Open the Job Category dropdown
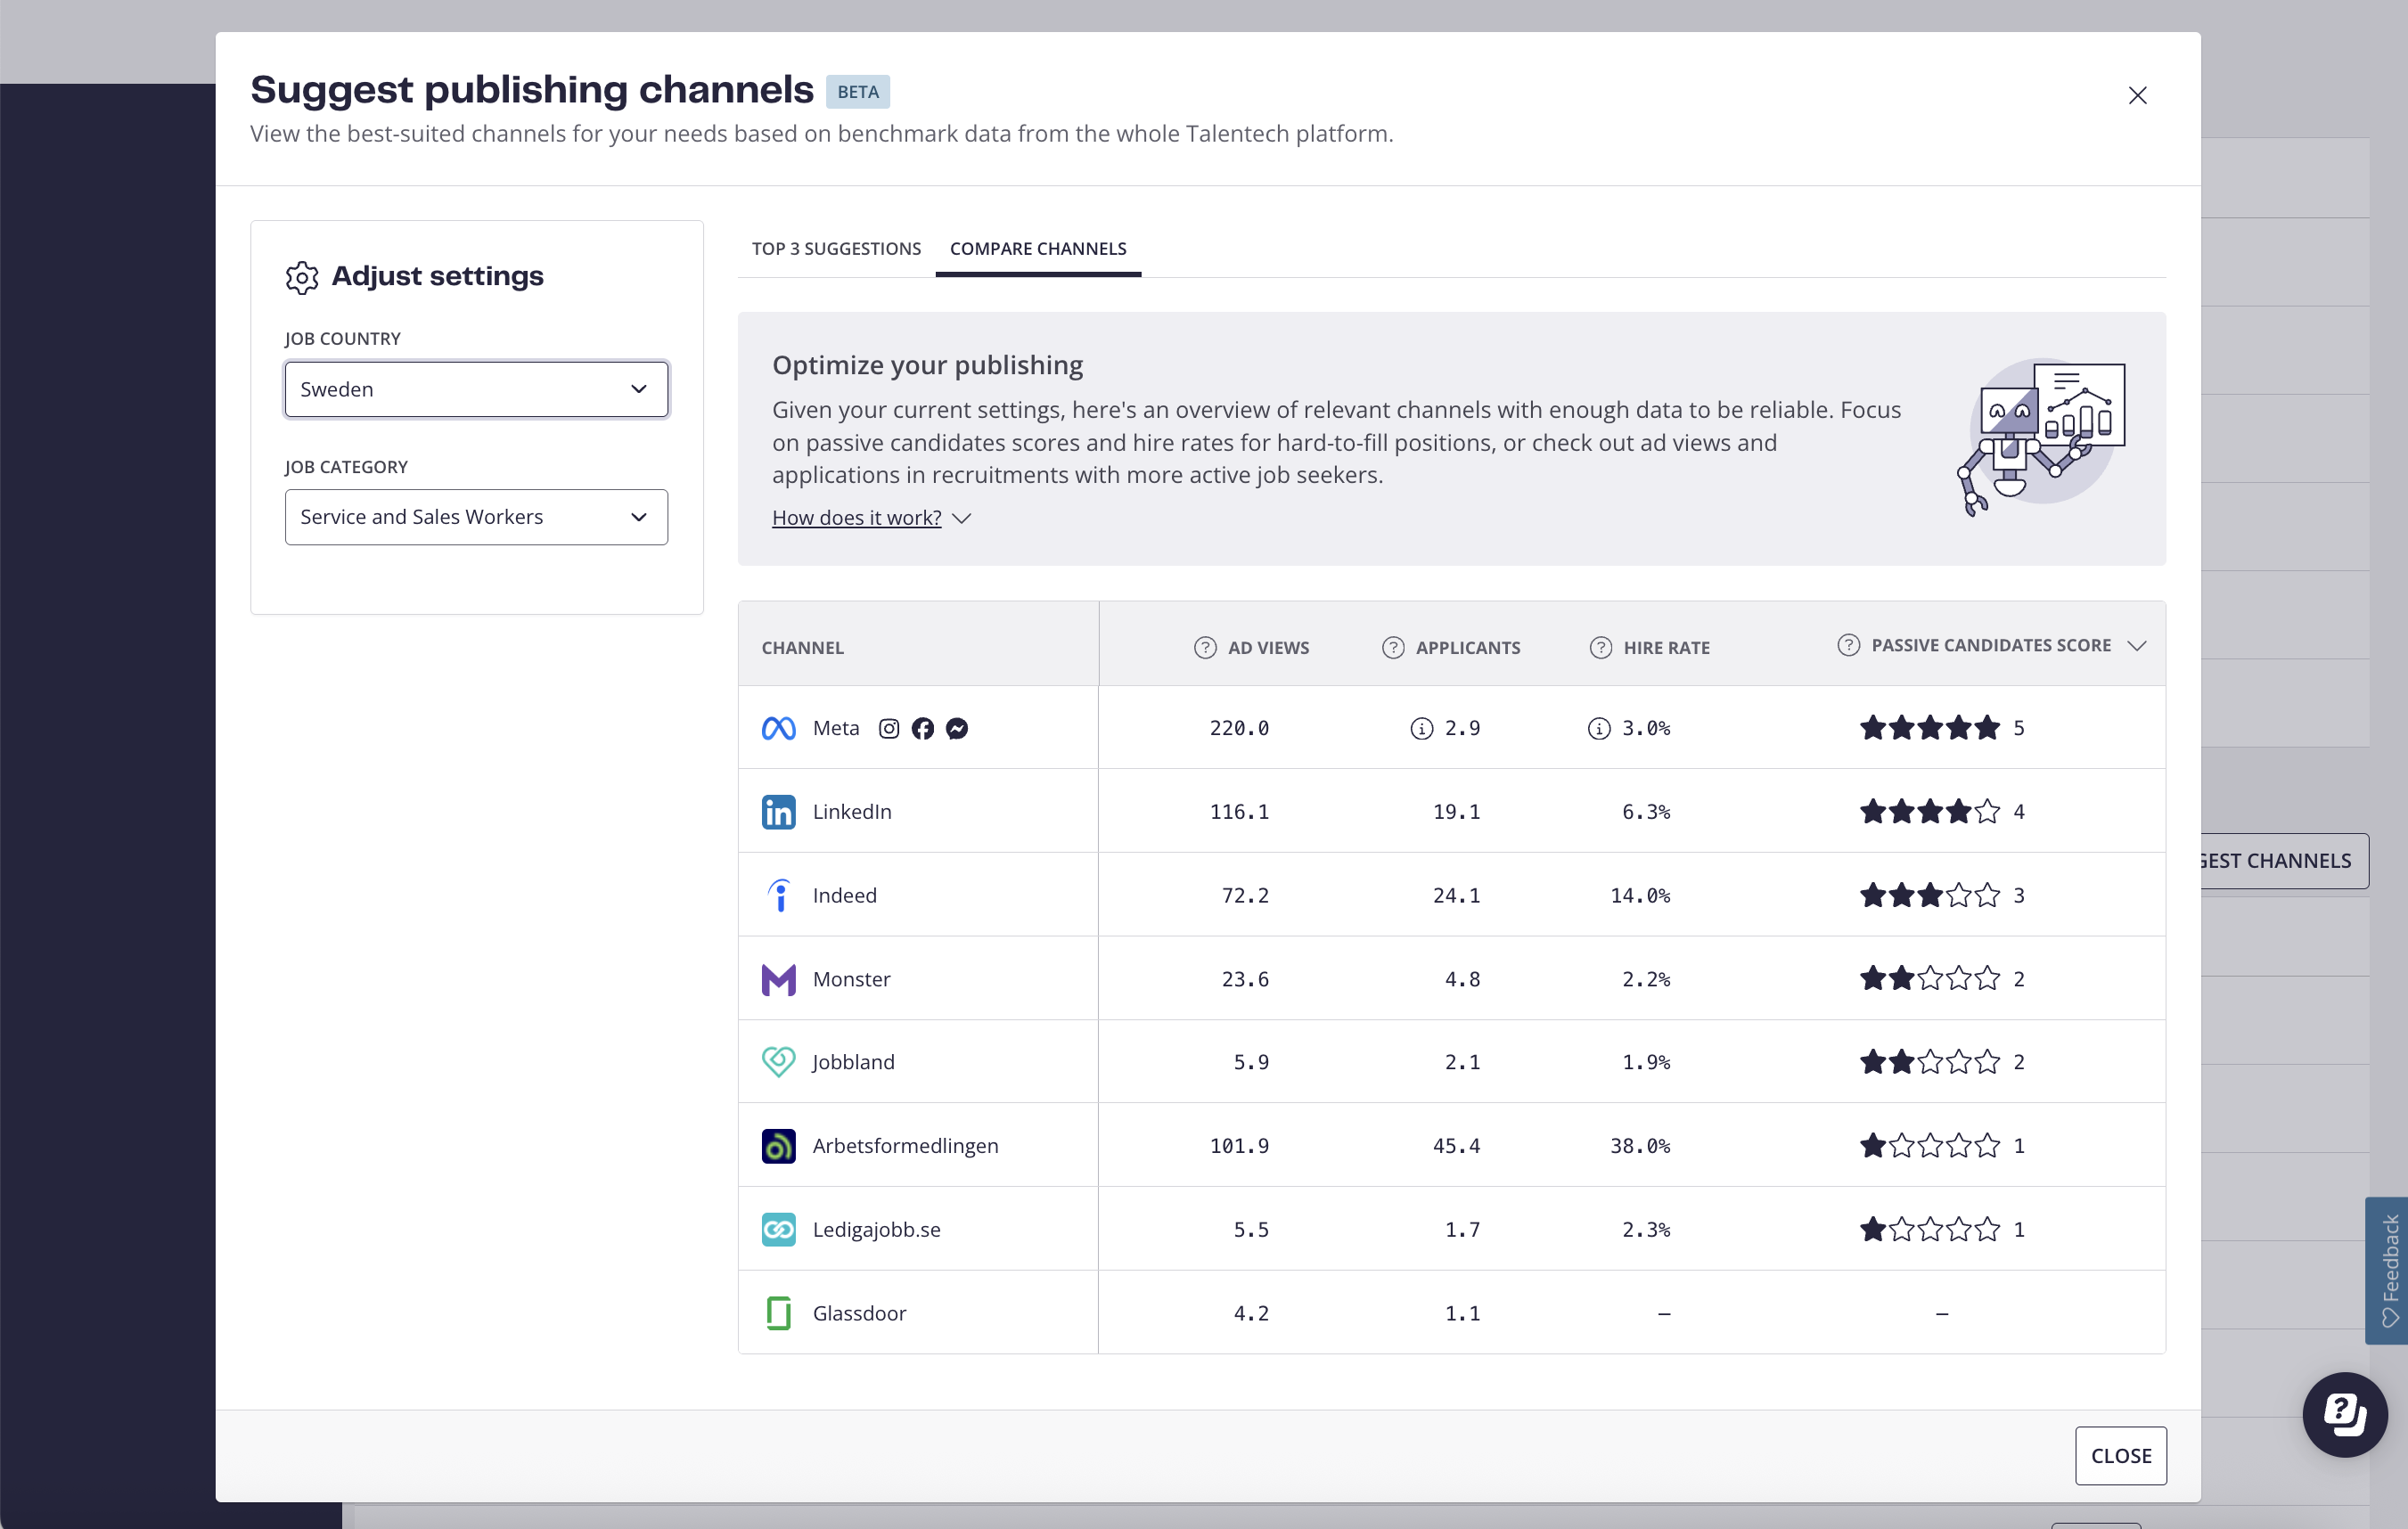The height and width of the screenshot is (1529, 2408). coord(476,517)
